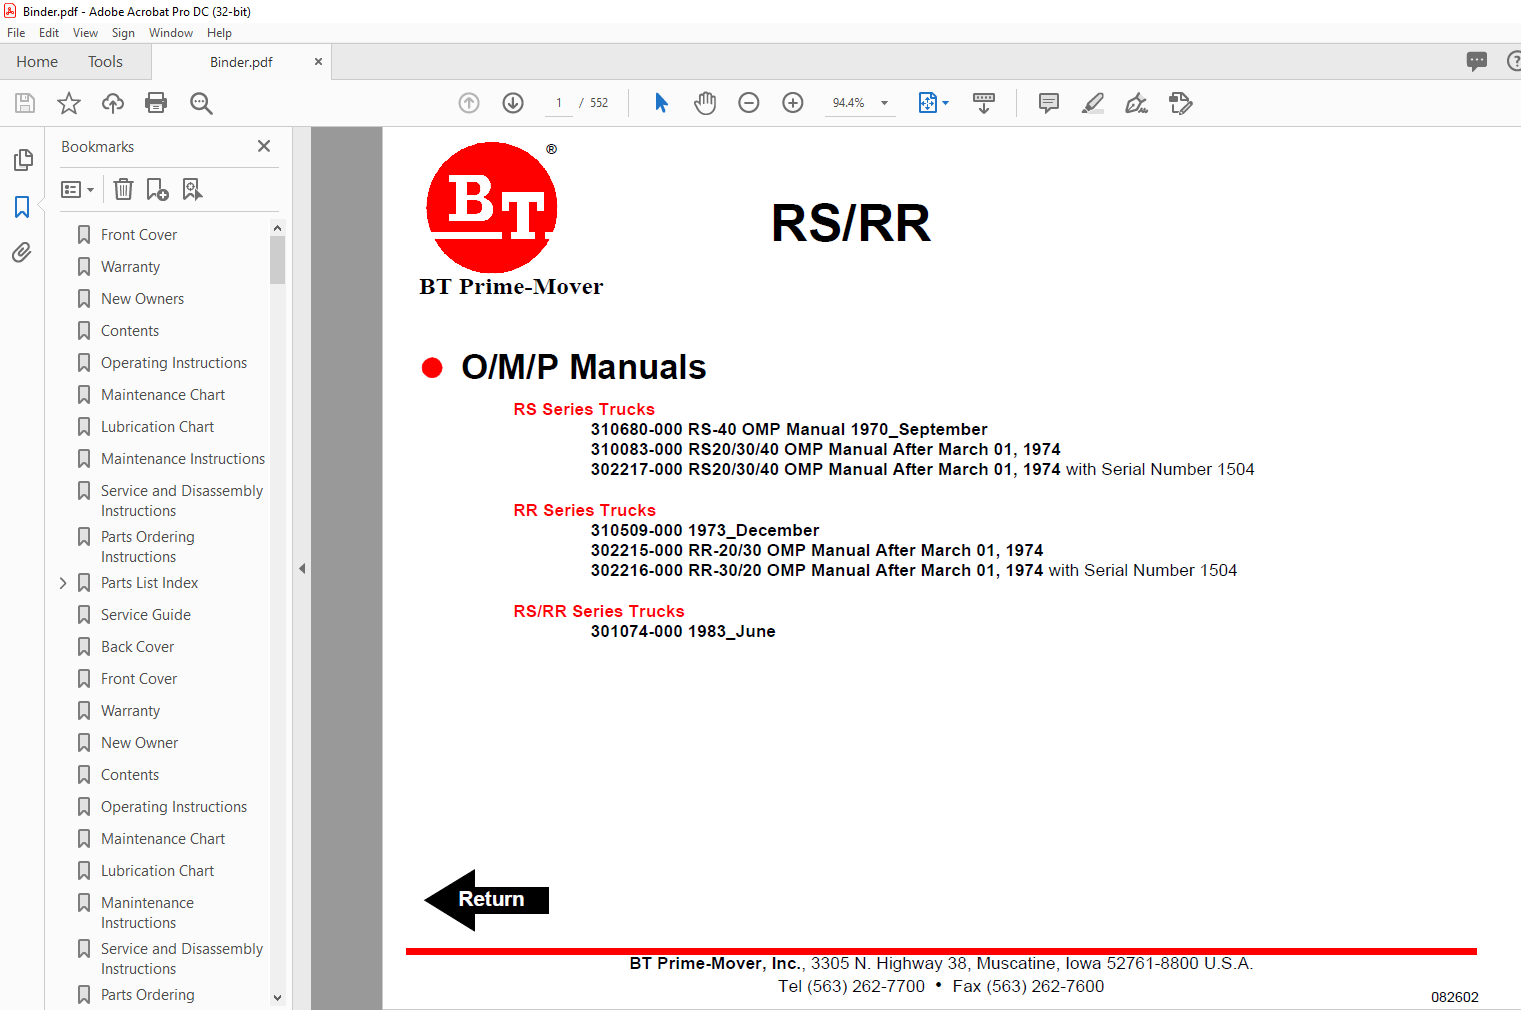Click the Return arrow button
The height and width of the screenshot is (1010, 1521).
[x=487, y=900]
